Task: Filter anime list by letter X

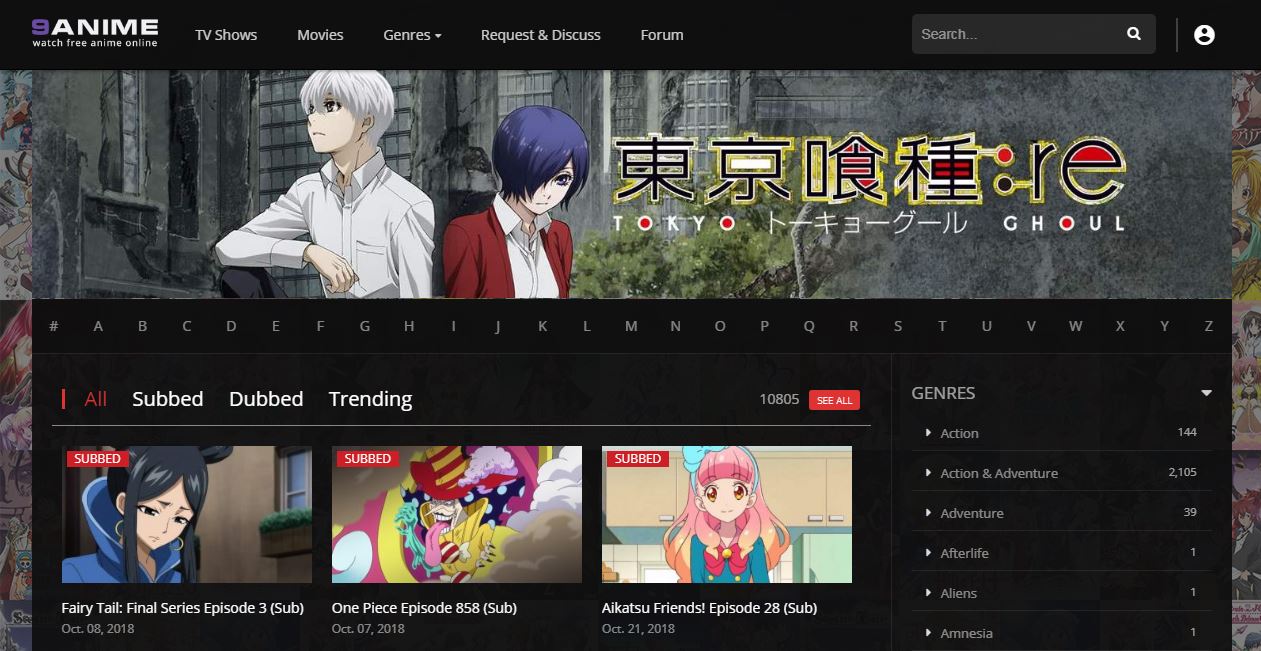Action: pyautogui.click(x=1120, y=326)
